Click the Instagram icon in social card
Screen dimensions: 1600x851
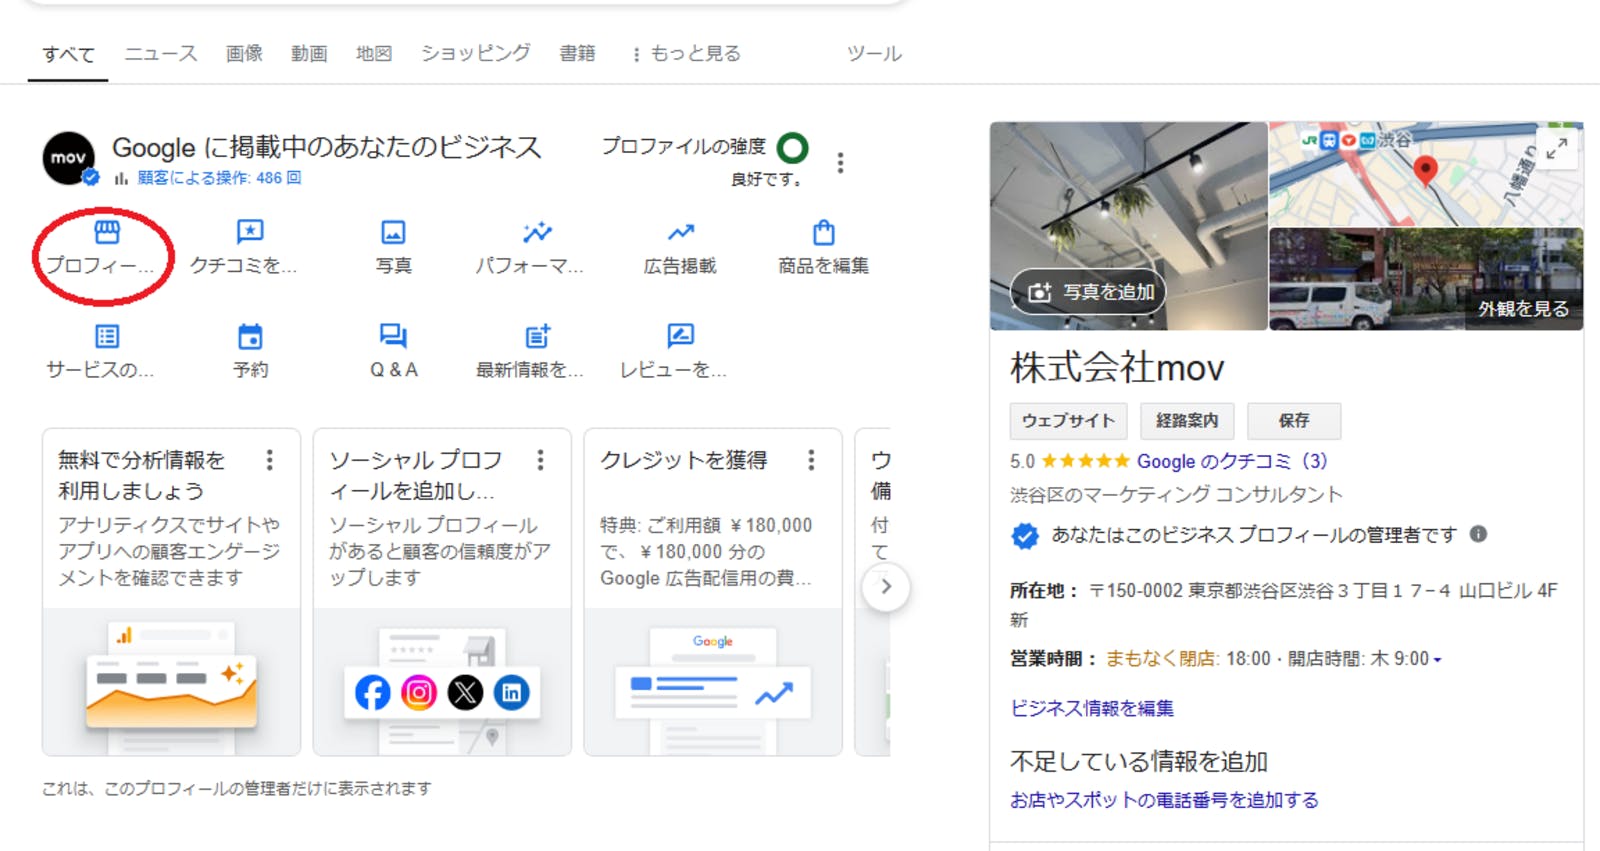pos(419,692)
